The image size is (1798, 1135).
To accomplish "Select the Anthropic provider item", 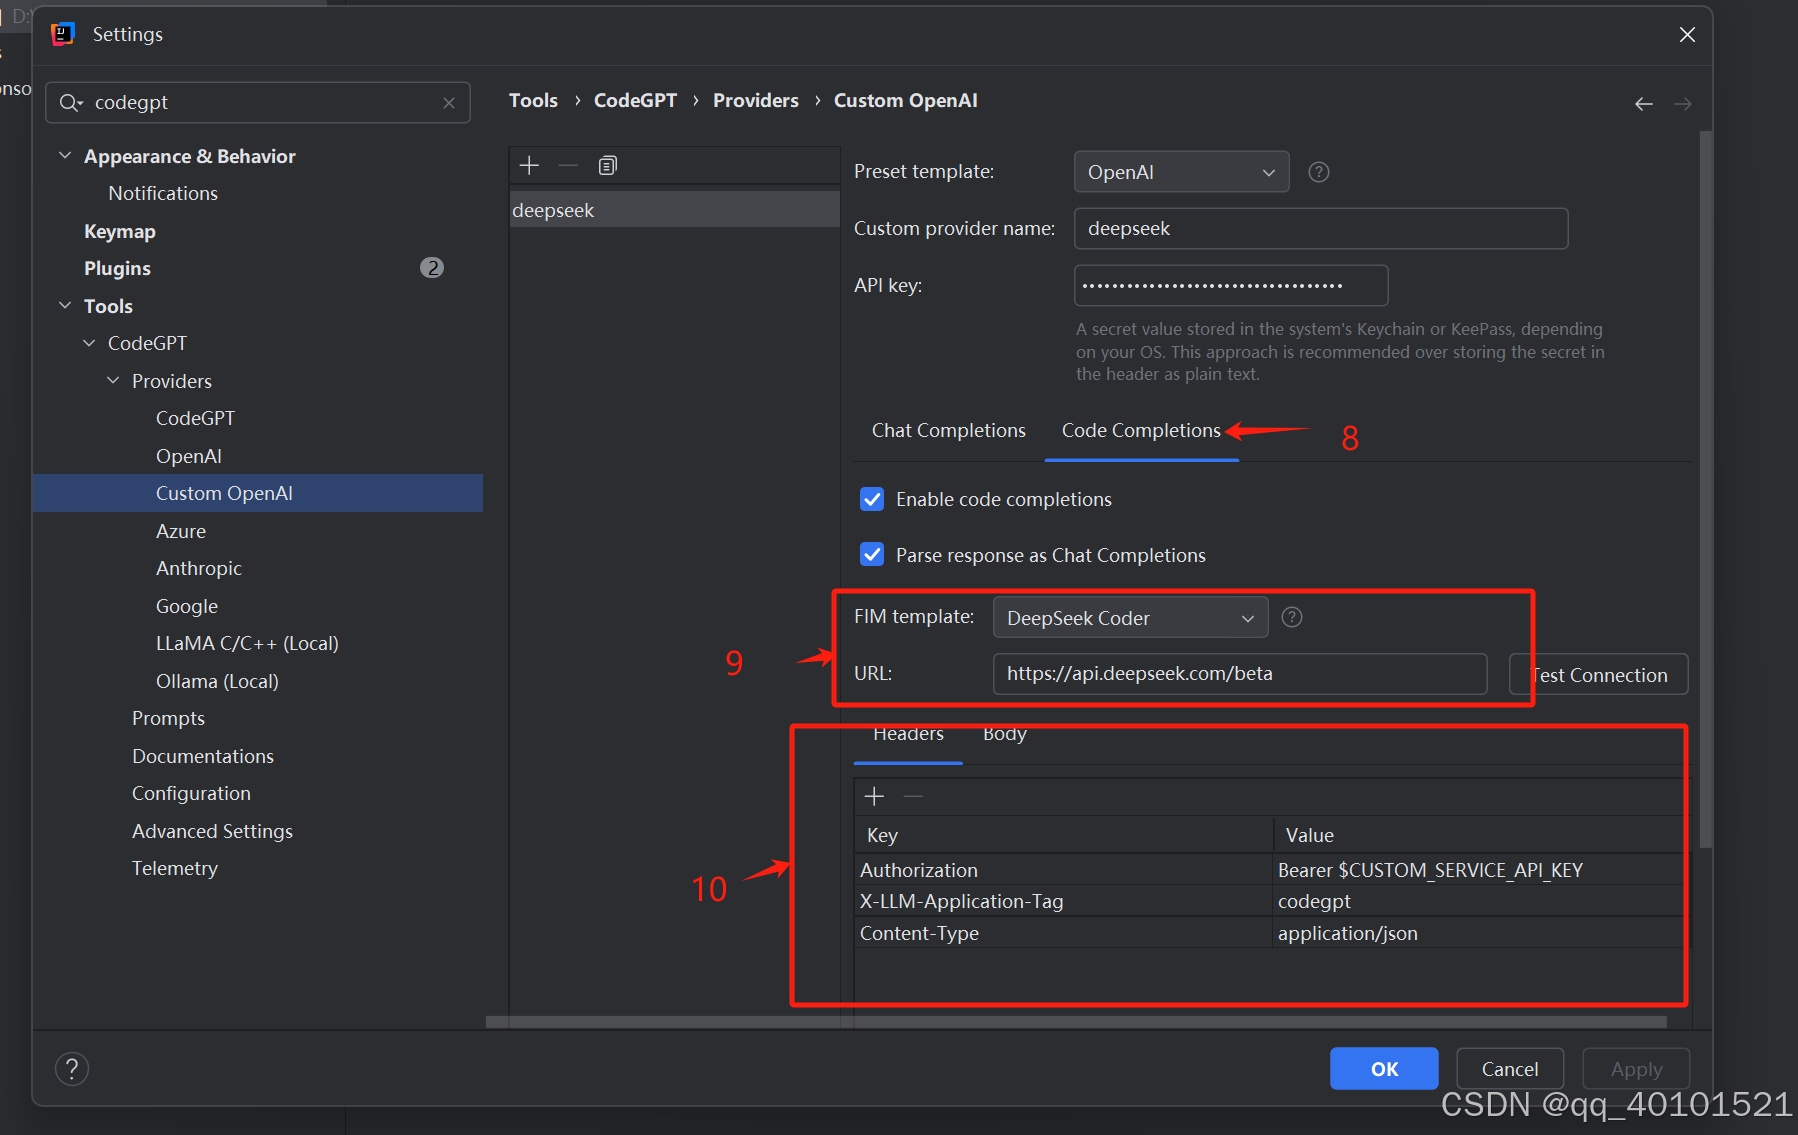I will coord(199,568).
